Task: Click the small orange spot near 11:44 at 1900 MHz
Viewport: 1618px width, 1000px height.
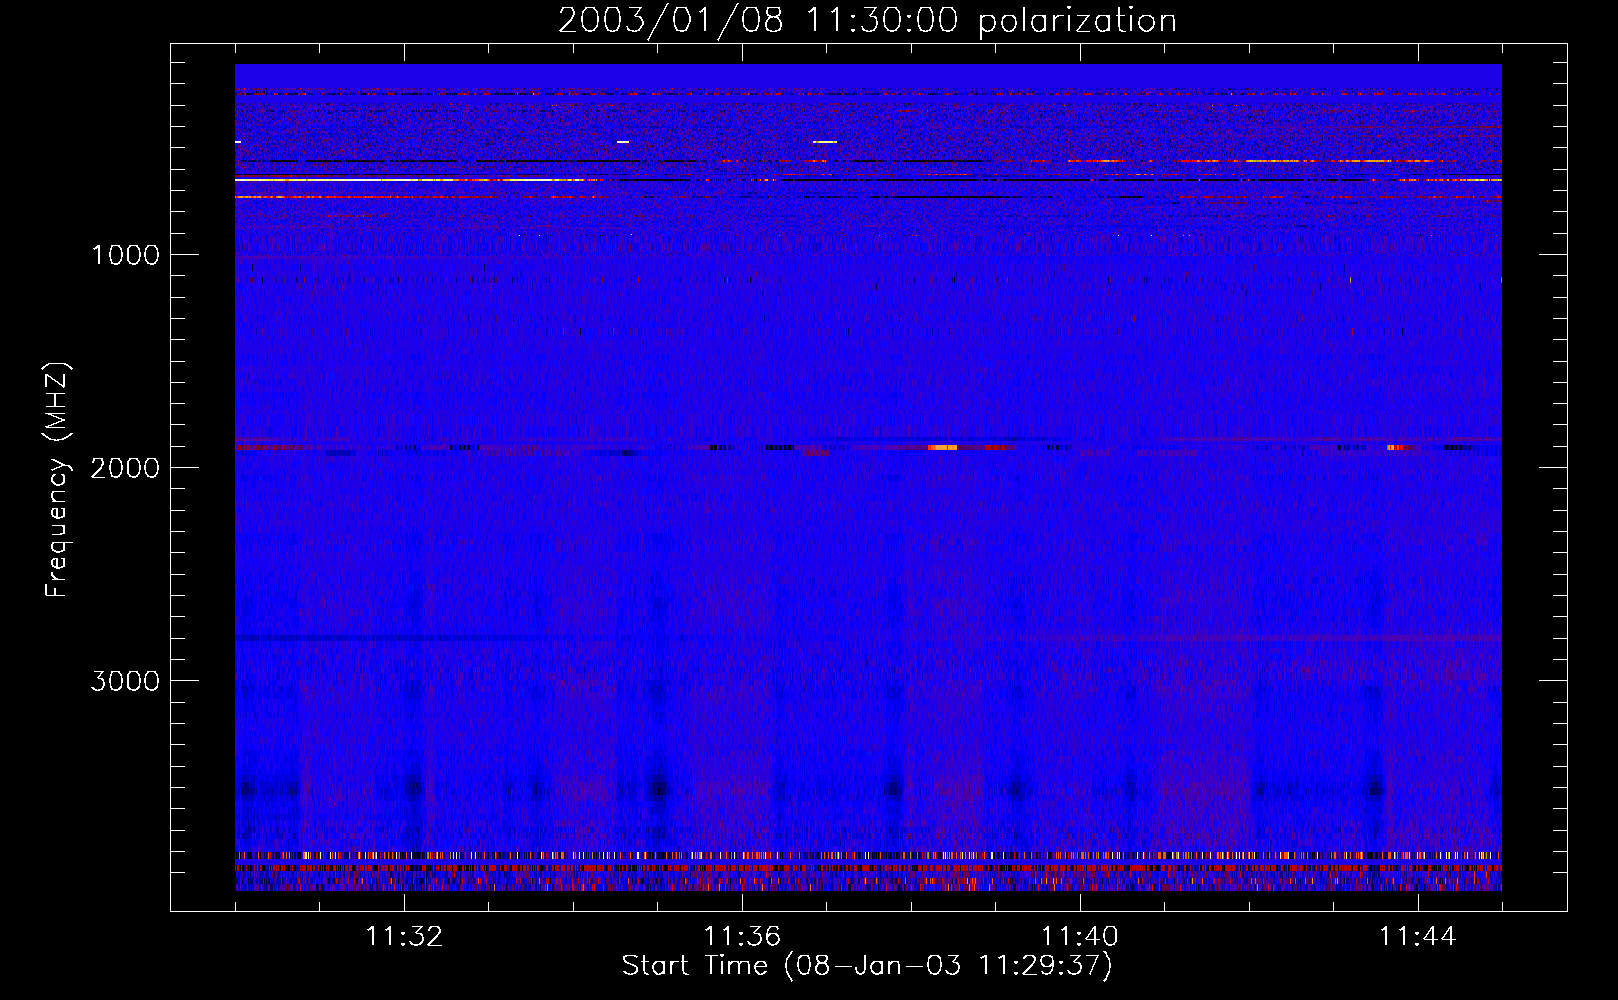Action: click(1395, 447)
